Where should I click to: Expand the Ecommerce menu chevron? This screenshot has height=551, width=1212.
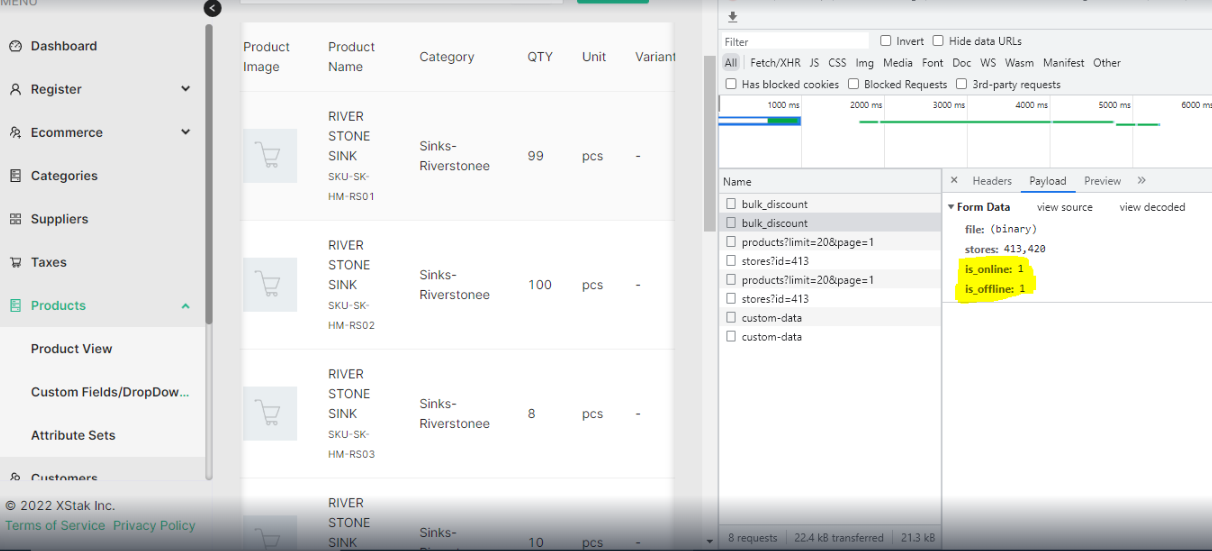(x=185, y=132)
